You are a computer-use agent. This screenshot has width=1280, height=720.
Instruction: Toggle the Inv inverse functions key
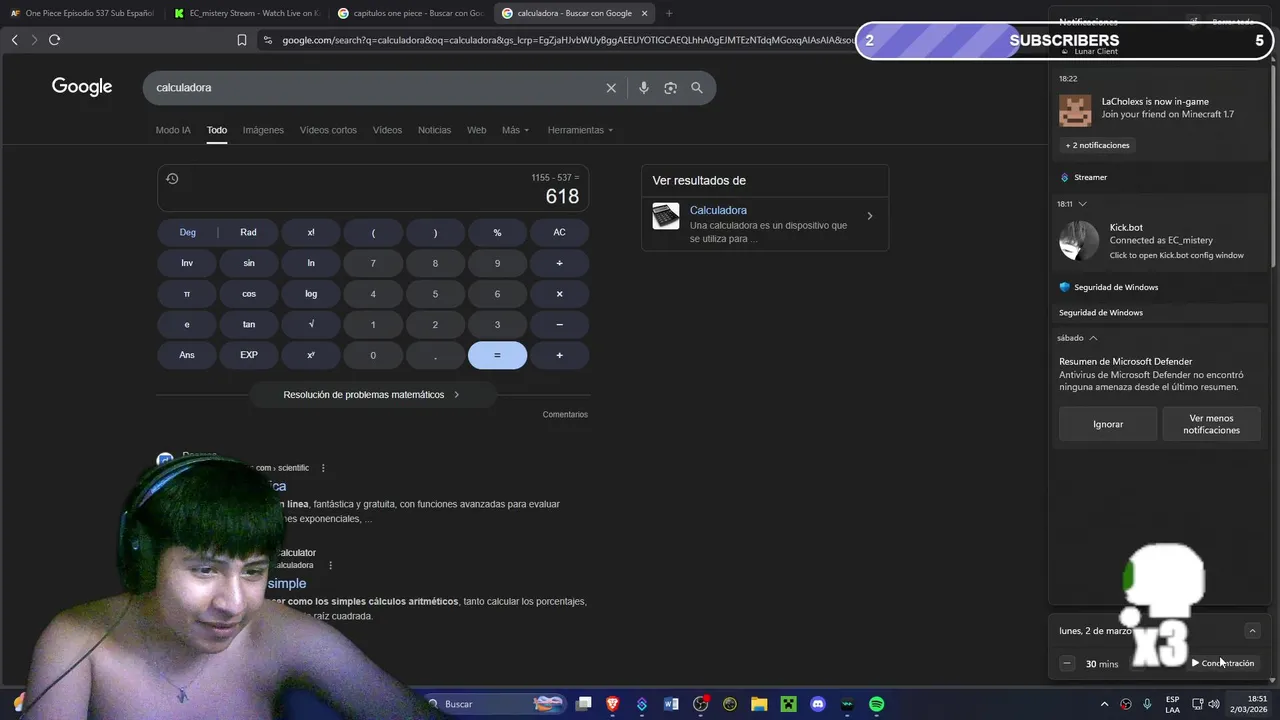point(187,263)
